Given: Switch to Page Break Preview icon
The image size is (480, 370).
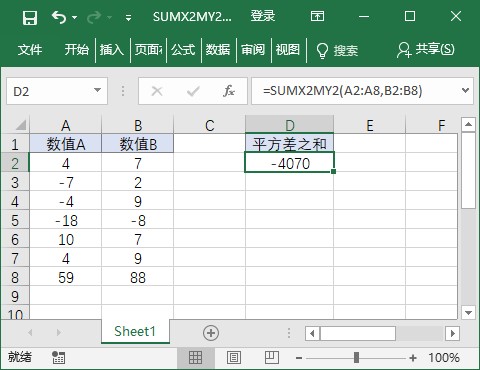Looking at the screenshot, I should click(272, 358).
